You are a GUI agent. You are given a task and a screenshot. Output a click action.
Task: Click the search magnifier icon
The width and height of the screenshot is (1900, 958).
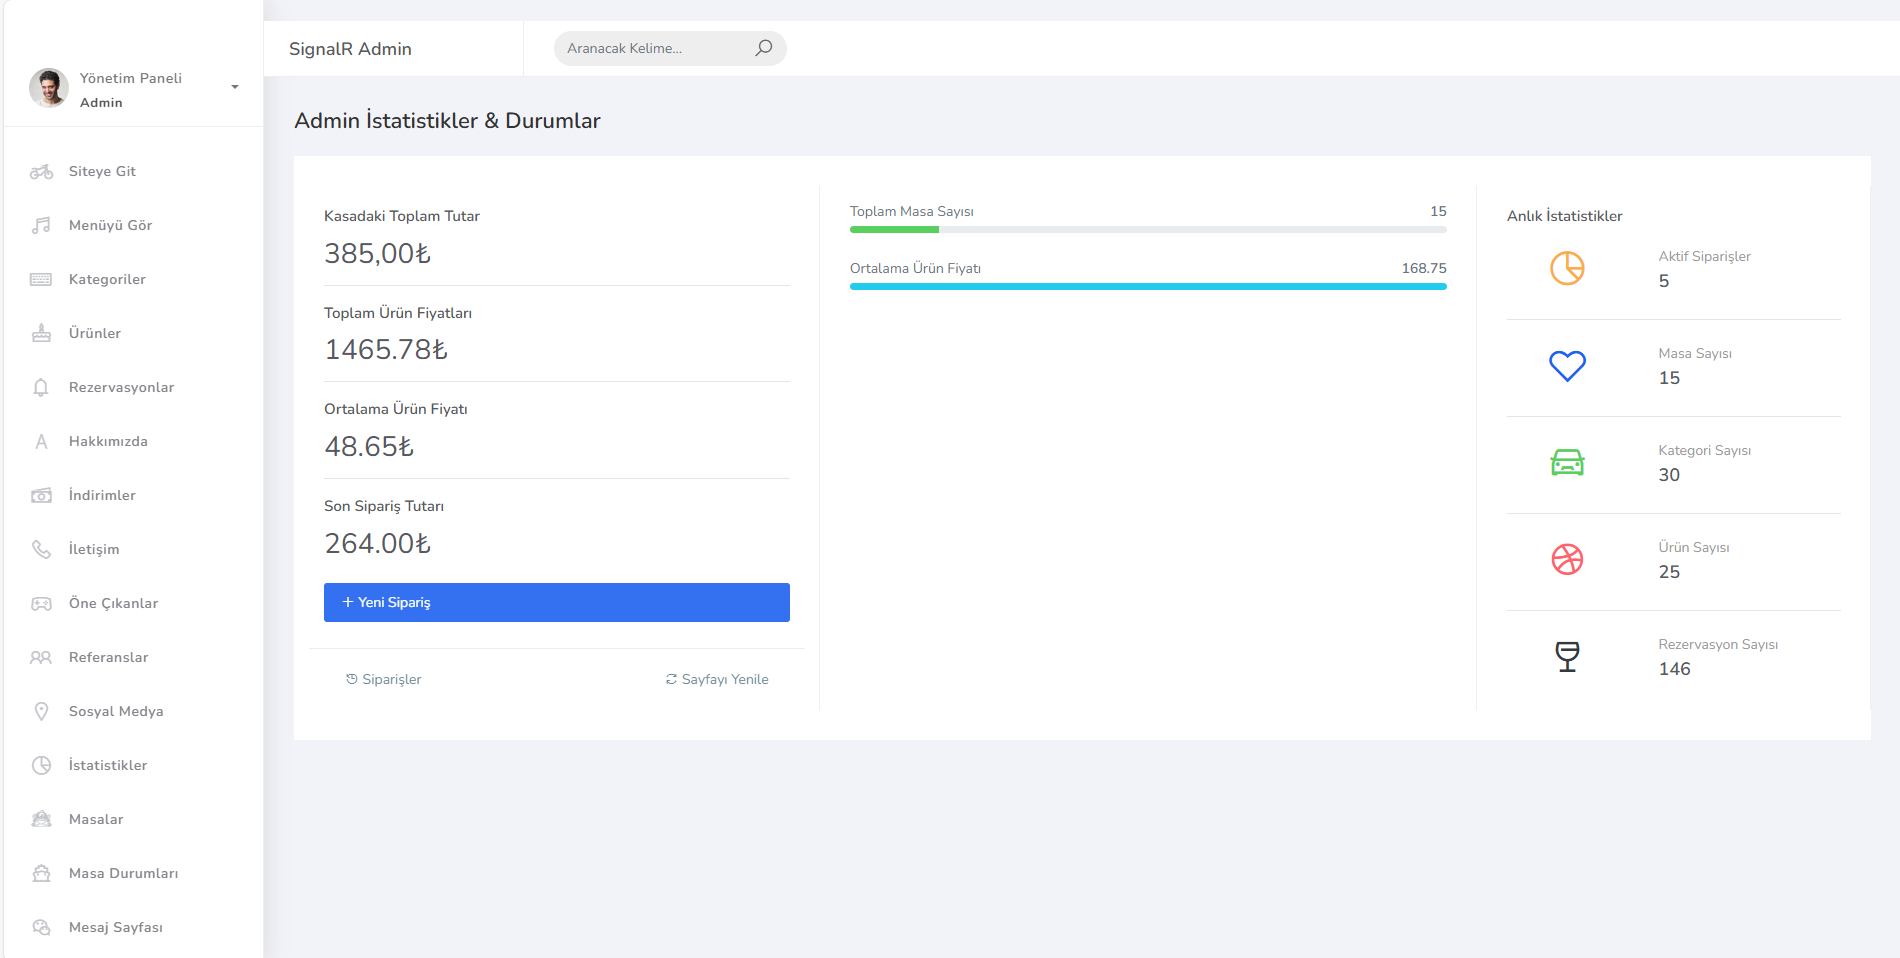(763, 48)
